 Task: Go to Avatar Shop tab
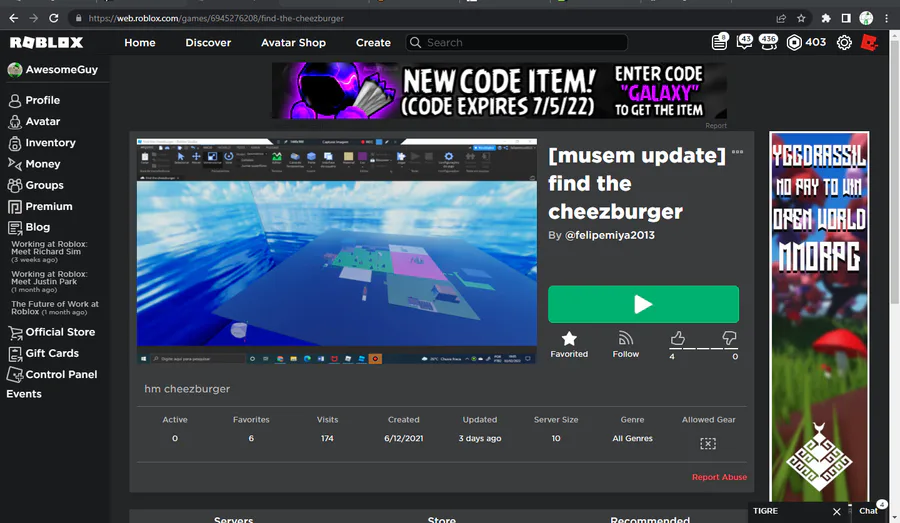pyautogui.click(x=293, y=42)
